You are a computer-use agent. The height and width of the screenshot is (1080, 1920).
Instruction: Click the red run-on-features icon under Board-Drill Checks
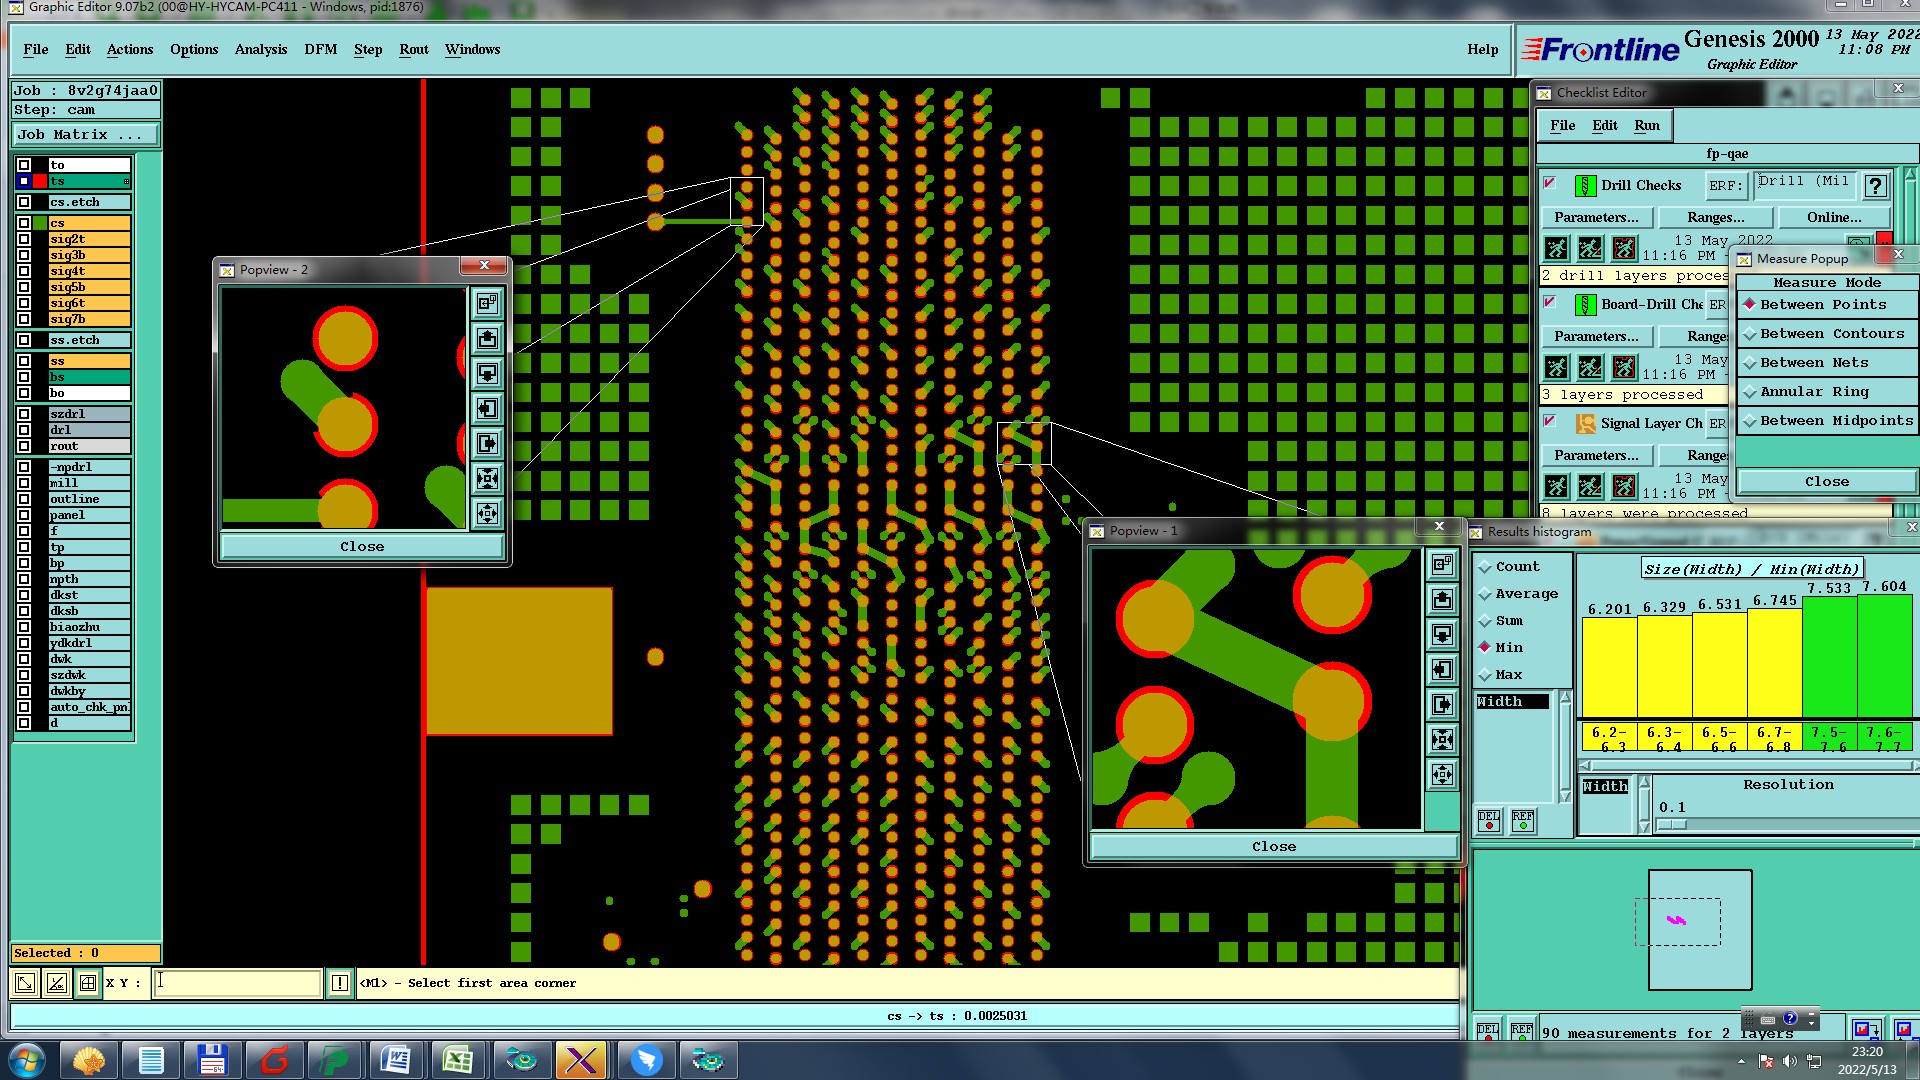[x=1624, y=367]
